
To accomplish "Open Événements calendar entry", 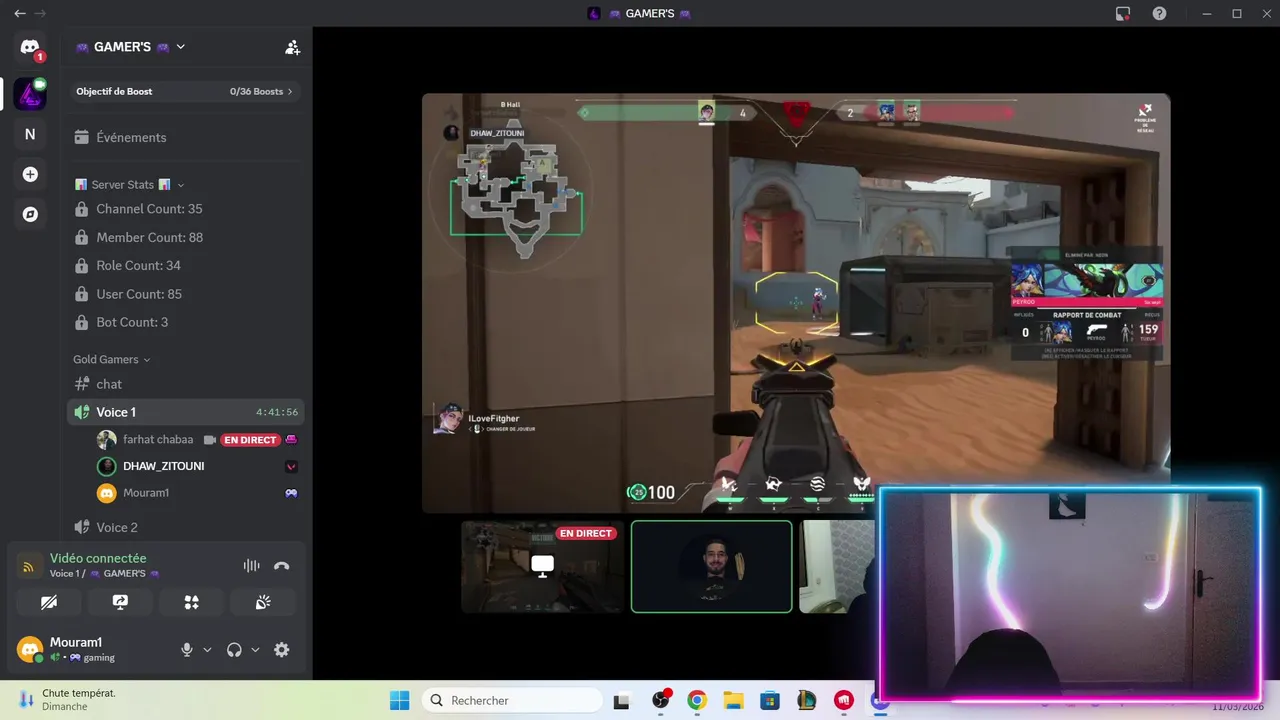I will tap(185, 137).
